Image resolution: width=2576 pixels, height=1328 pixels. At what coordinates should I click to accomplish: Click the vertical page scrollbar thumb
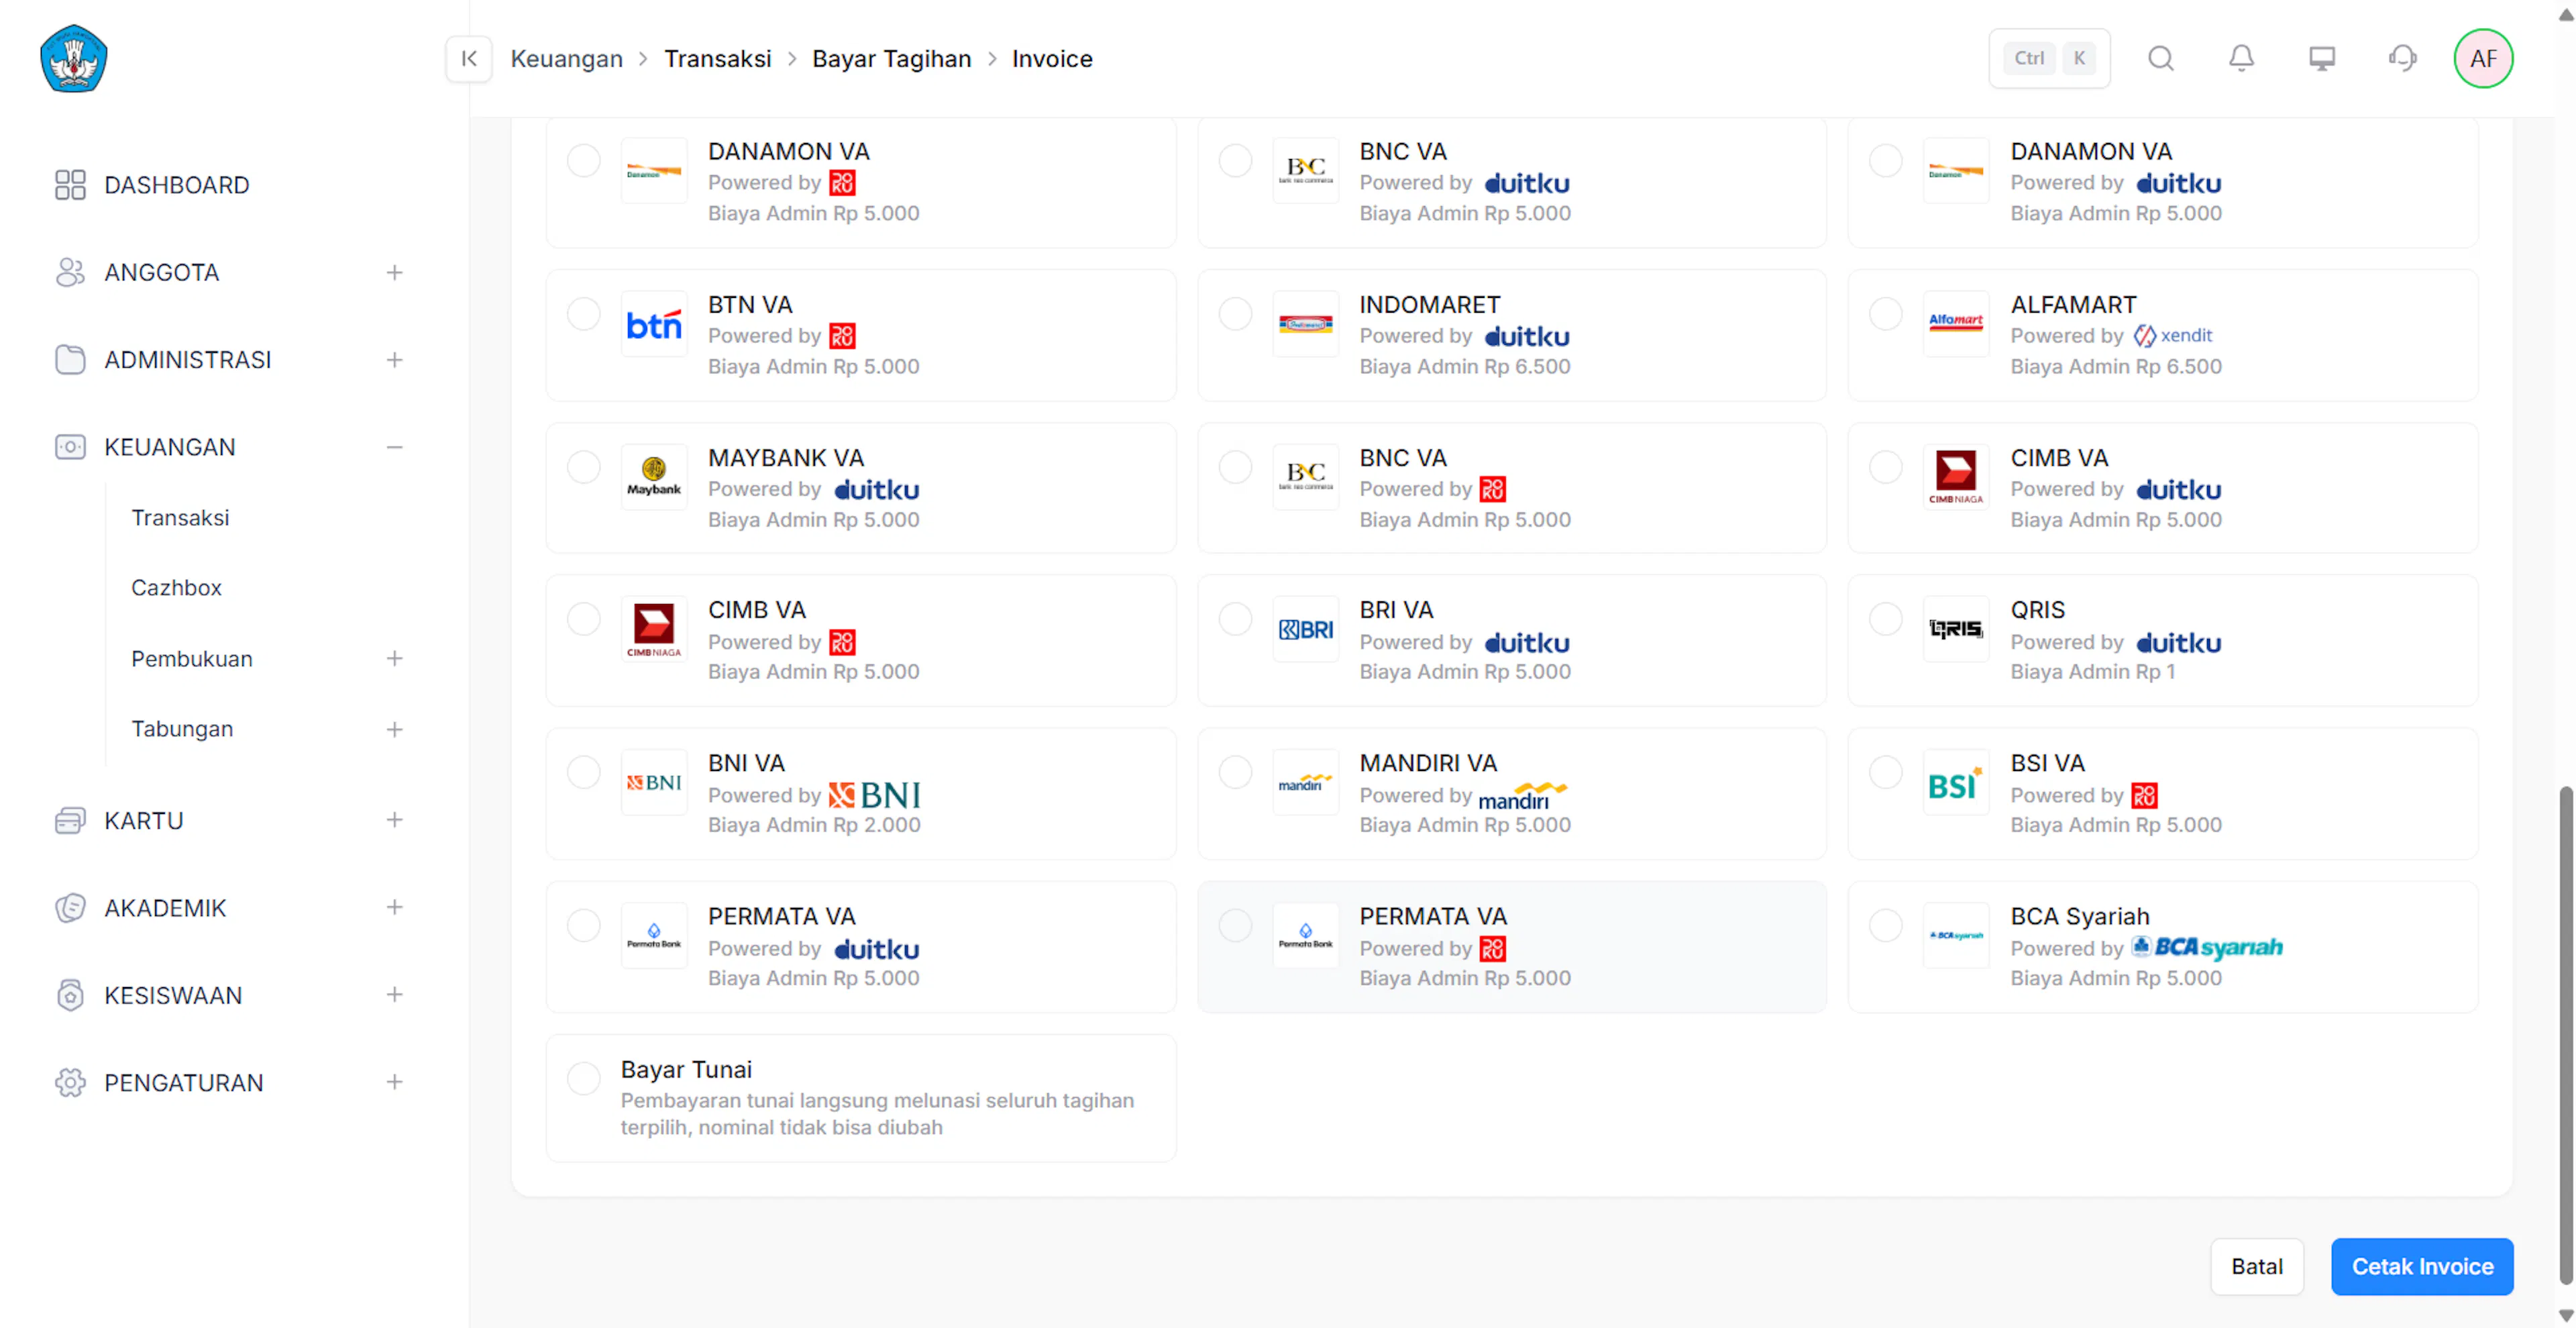point(2566,1035)
